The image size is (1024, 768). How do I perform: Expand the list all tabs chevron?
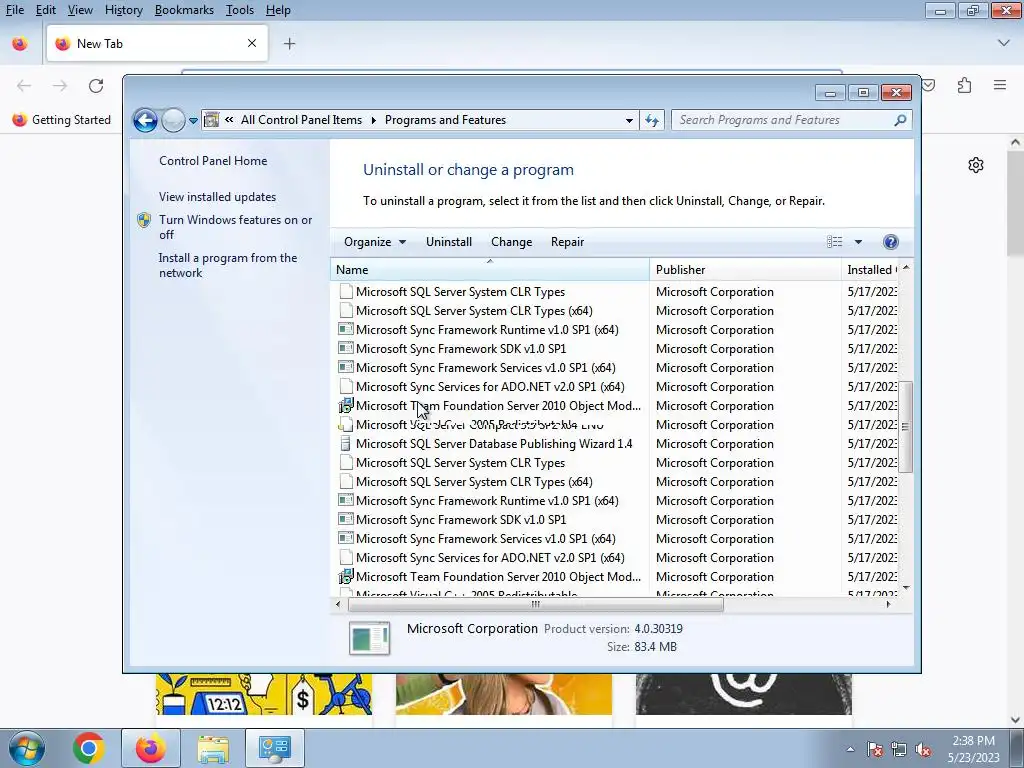(x=1004, y=43)
